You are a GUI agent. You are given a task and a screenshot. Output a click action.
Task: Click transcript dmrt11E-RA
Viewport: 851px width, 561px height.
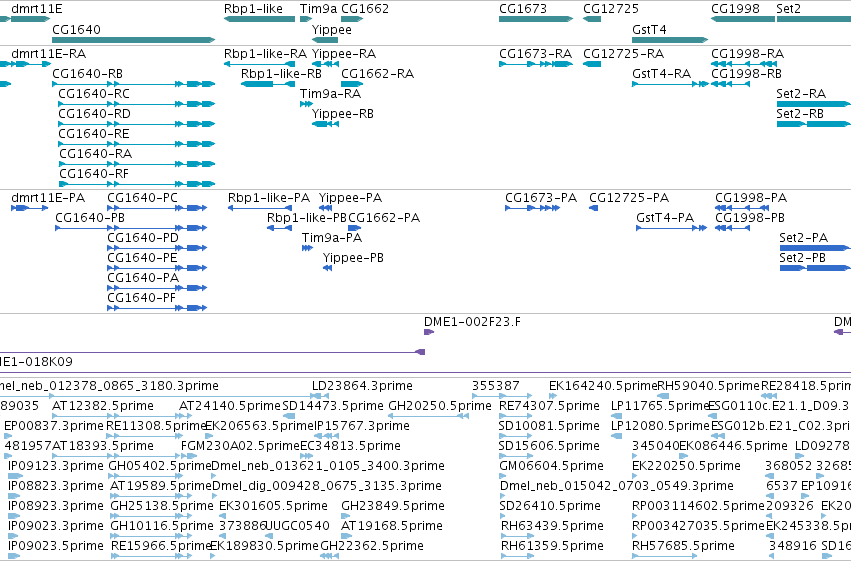pyautogui.click(x=48, y=54)
